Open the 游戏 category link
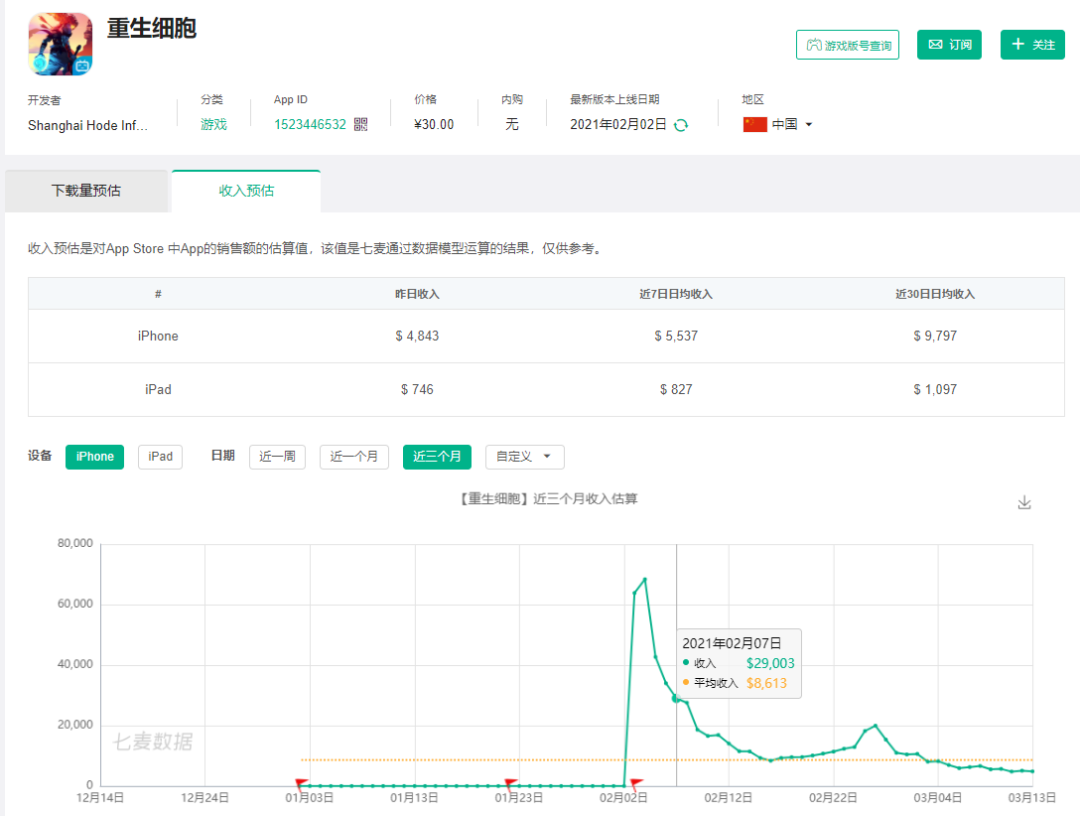The height and width of the screenshot is (816, 1080). pos(214,125)
